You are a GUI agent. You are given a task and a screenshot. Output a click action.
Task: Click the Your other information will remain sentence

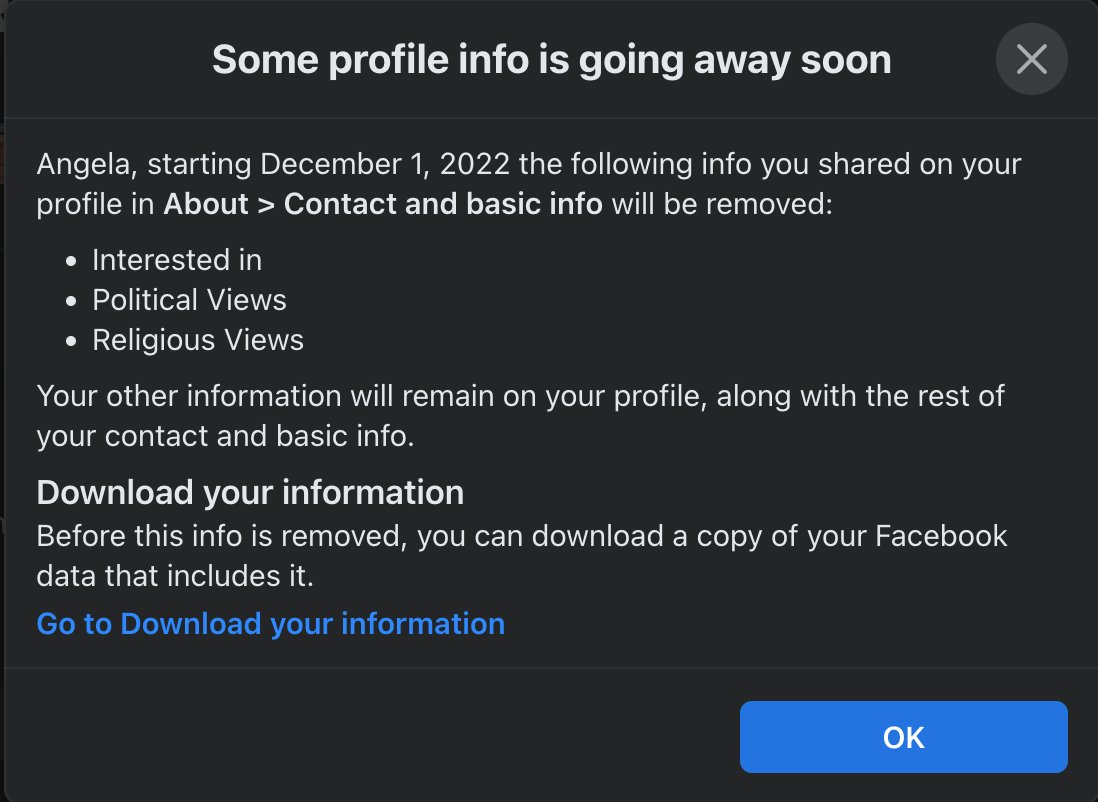520,416
